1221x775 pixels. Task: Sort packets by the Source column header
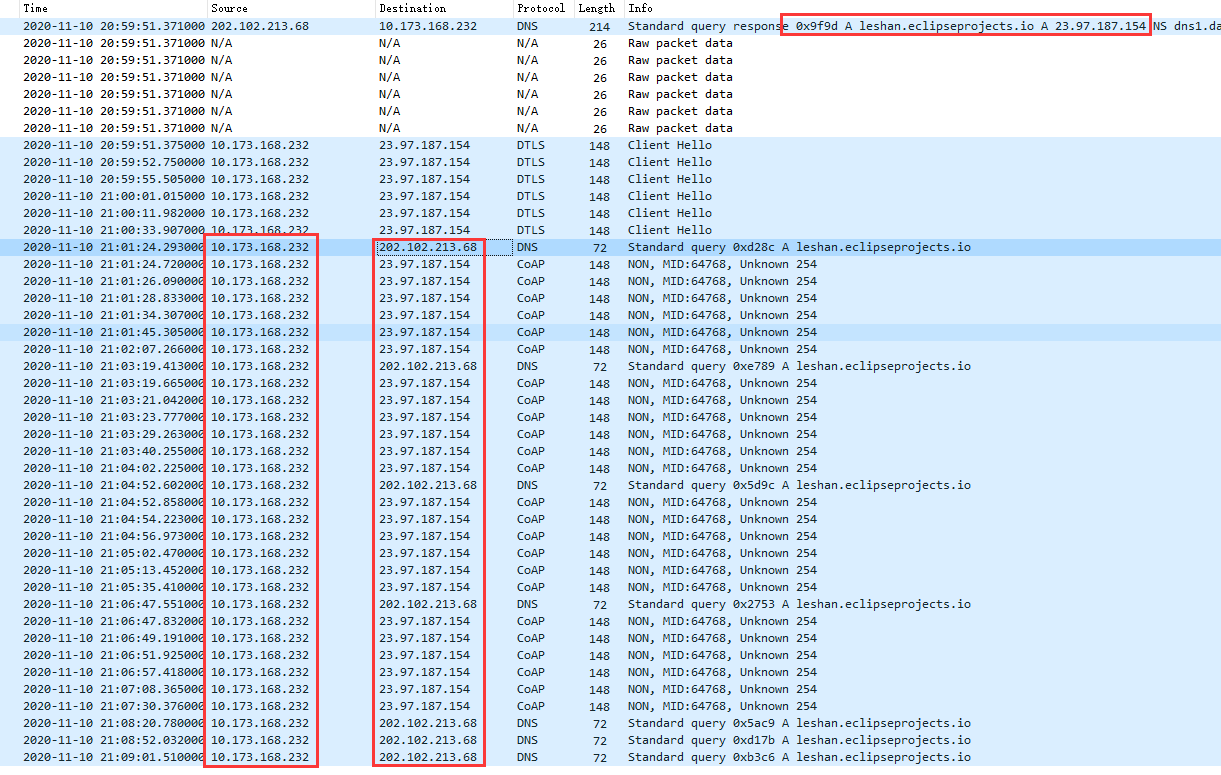click(228, 8)
